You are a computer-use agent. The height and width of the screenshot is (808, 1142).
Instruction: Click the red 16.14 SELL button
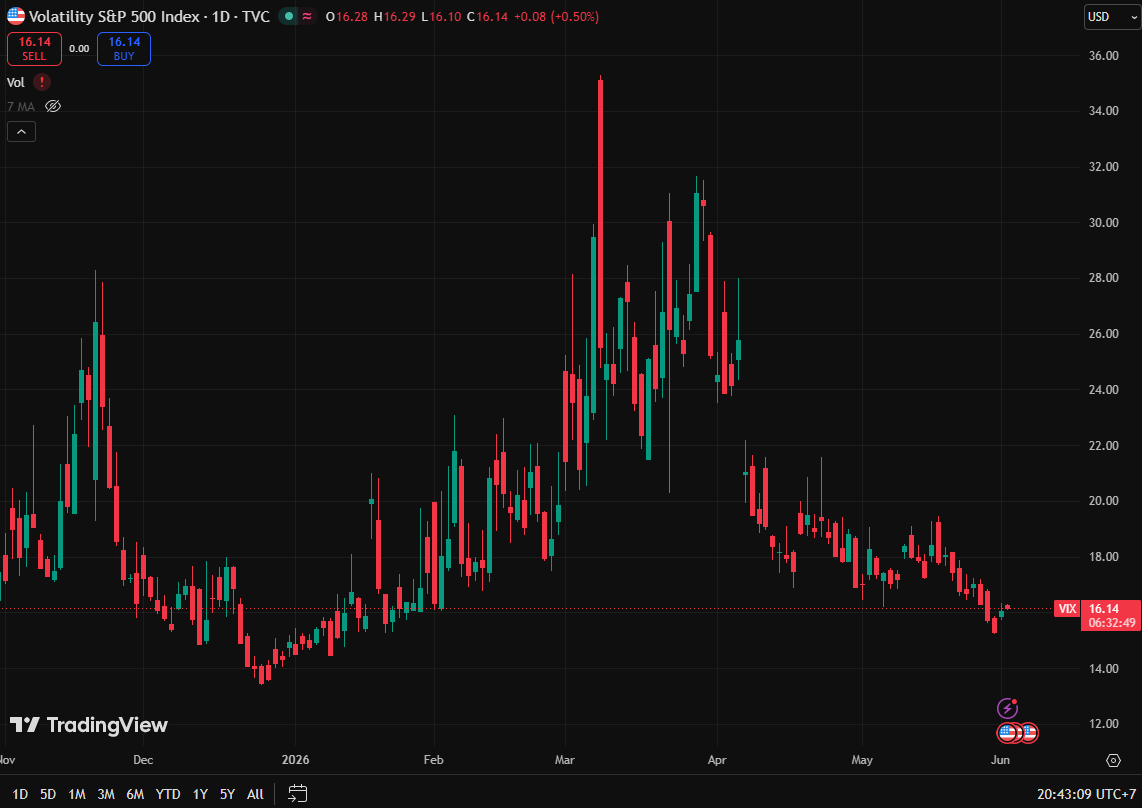(34, 49)
